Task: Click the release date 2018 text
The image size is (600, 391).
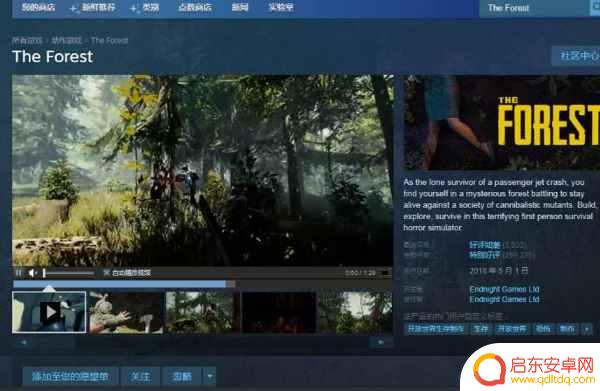Action: pyautogui.click(x=499, y=271)
